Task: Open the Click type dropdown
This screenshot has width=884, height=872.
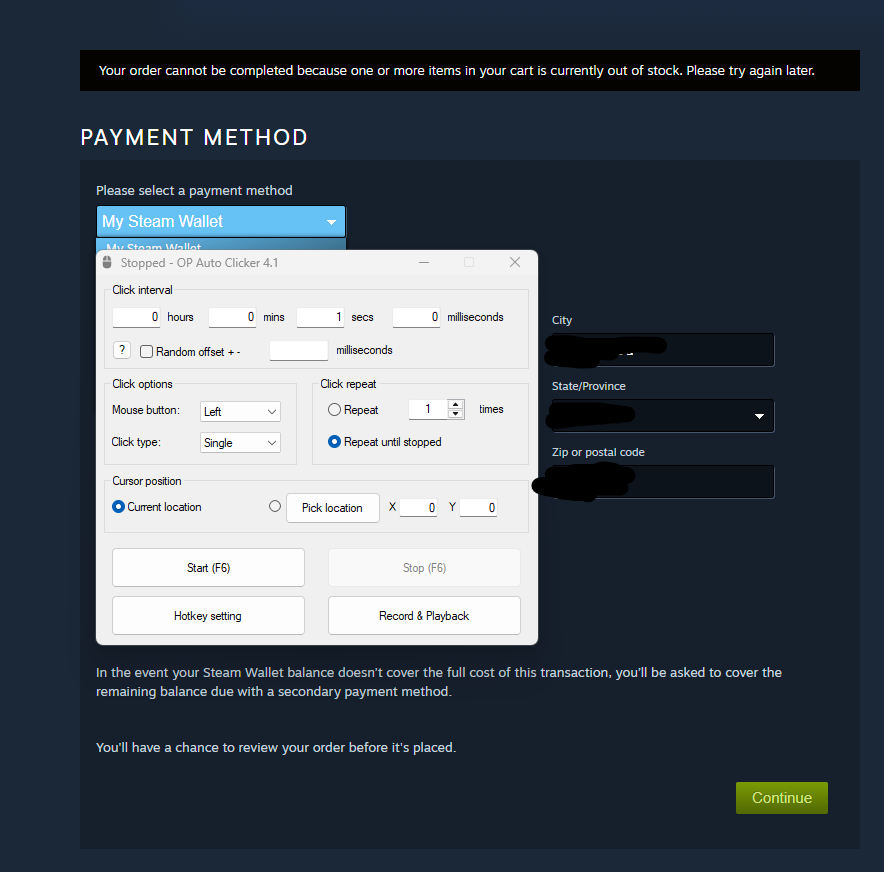Action: [x=240, y=442]
